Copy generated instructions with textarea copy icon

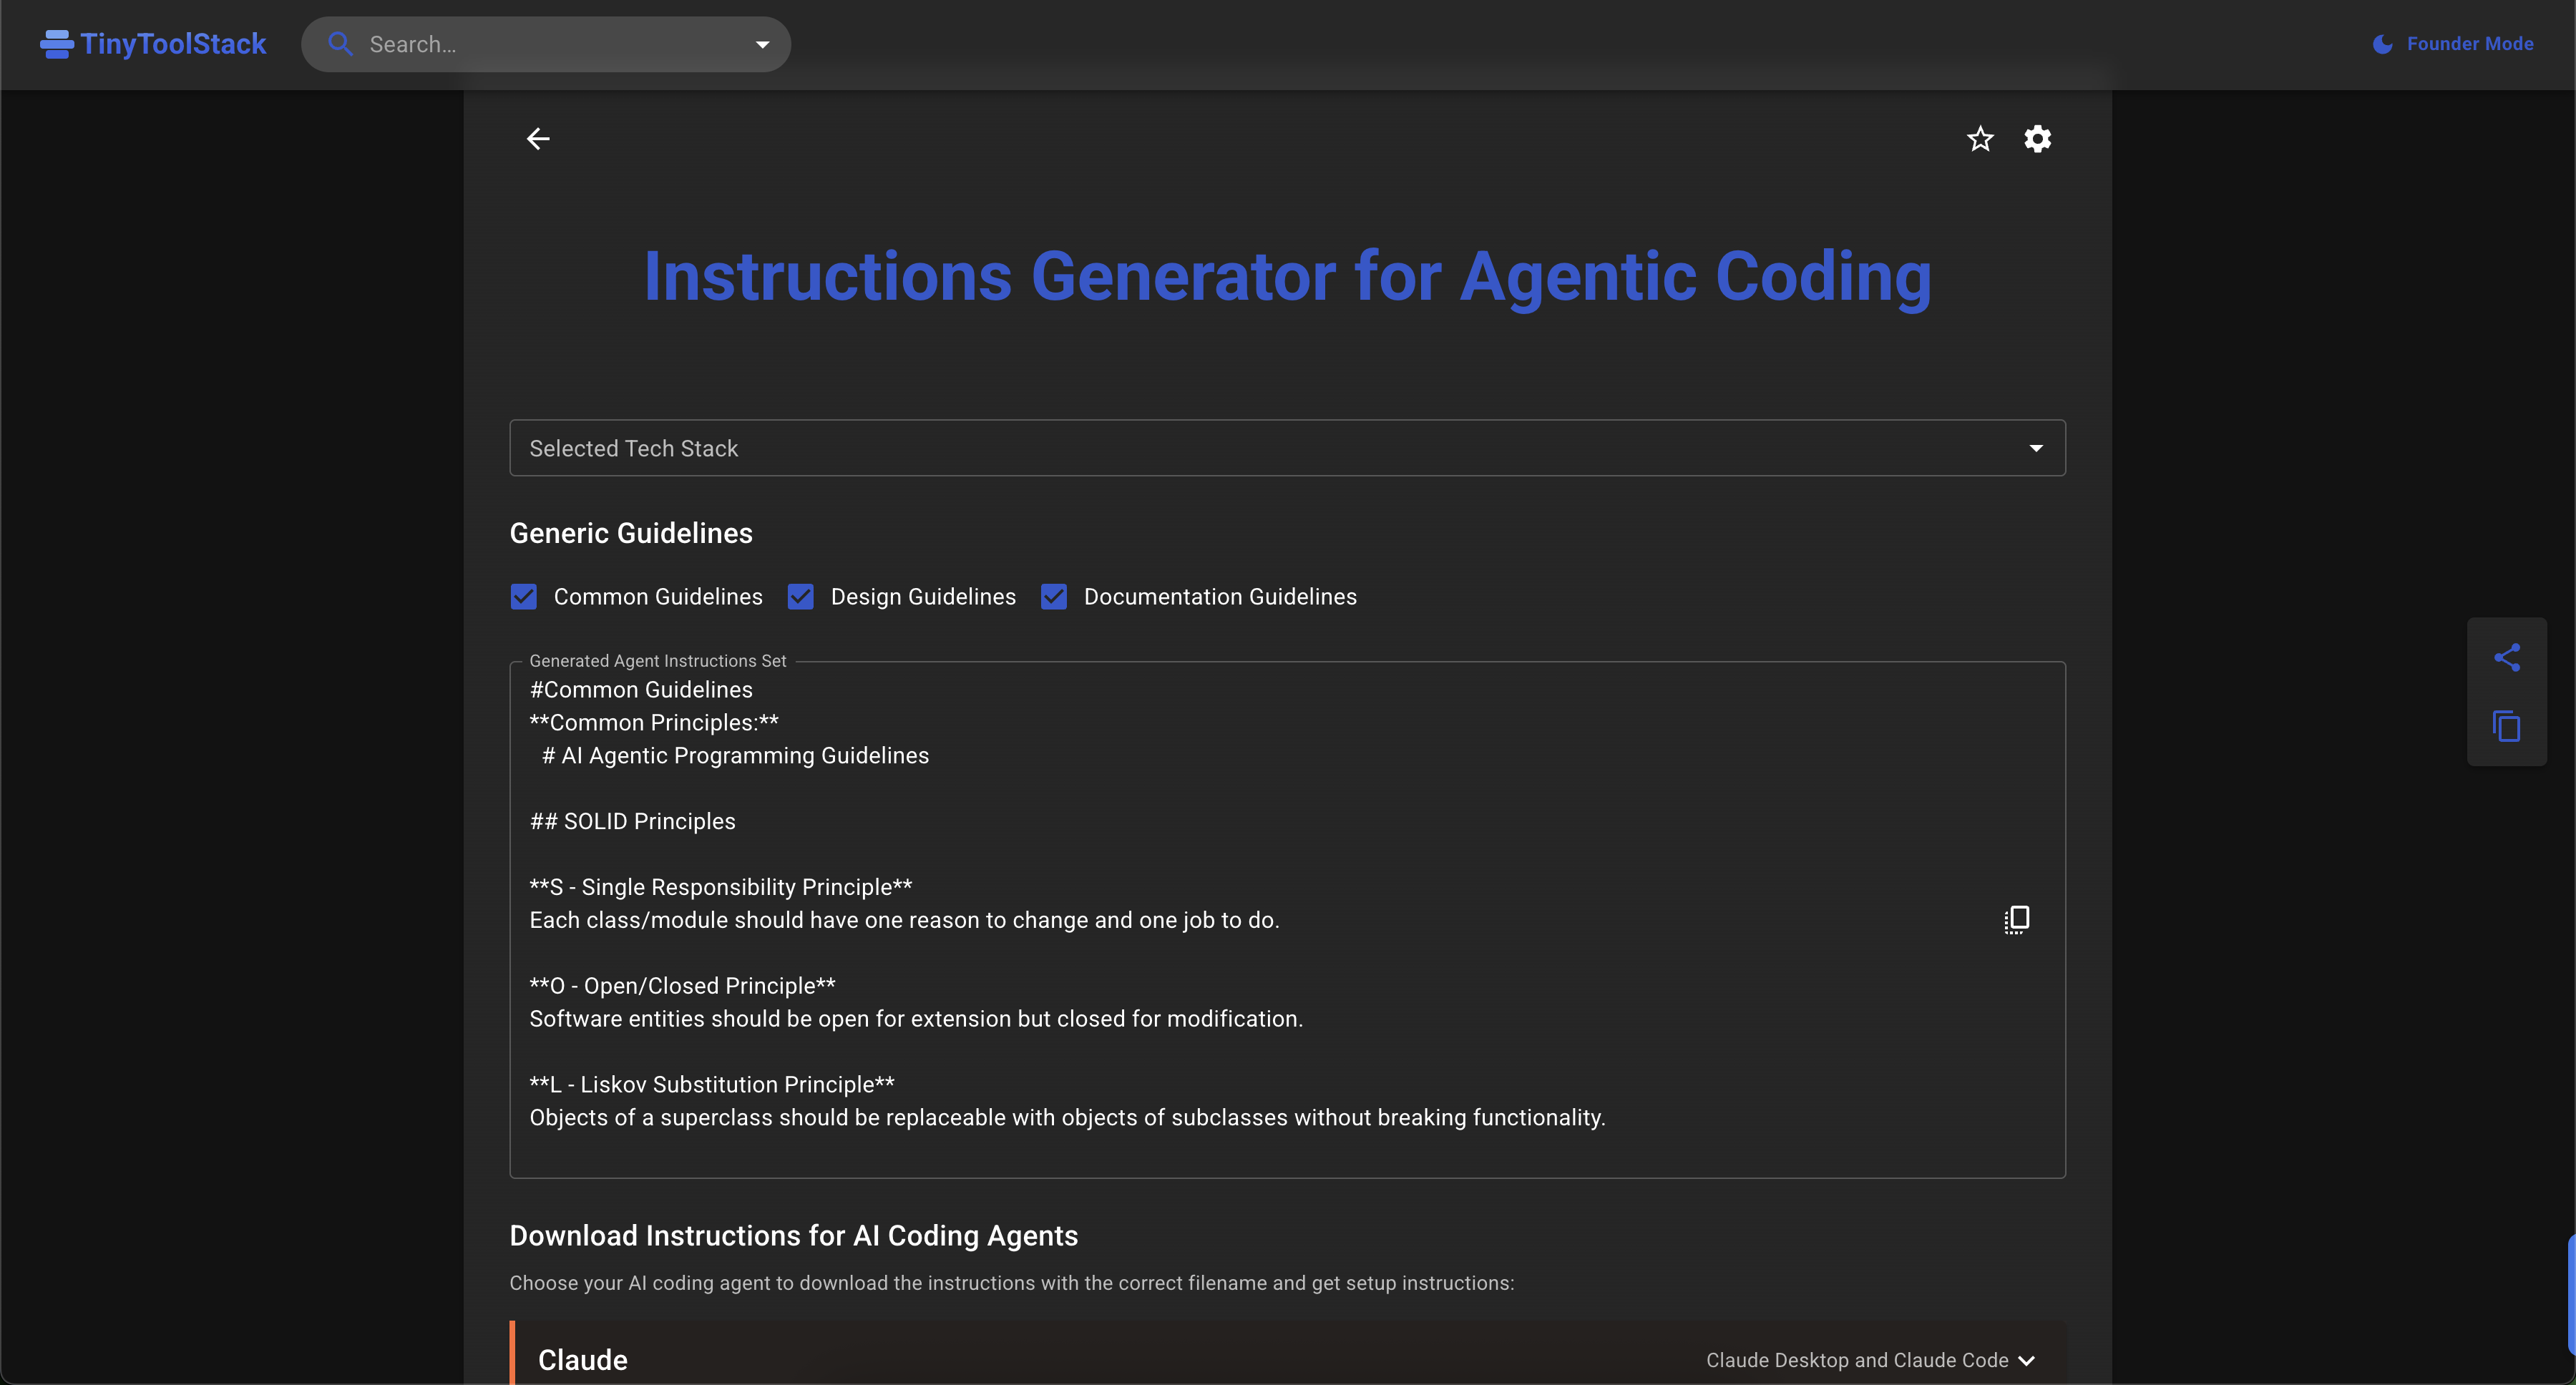tap(2017, 919)
